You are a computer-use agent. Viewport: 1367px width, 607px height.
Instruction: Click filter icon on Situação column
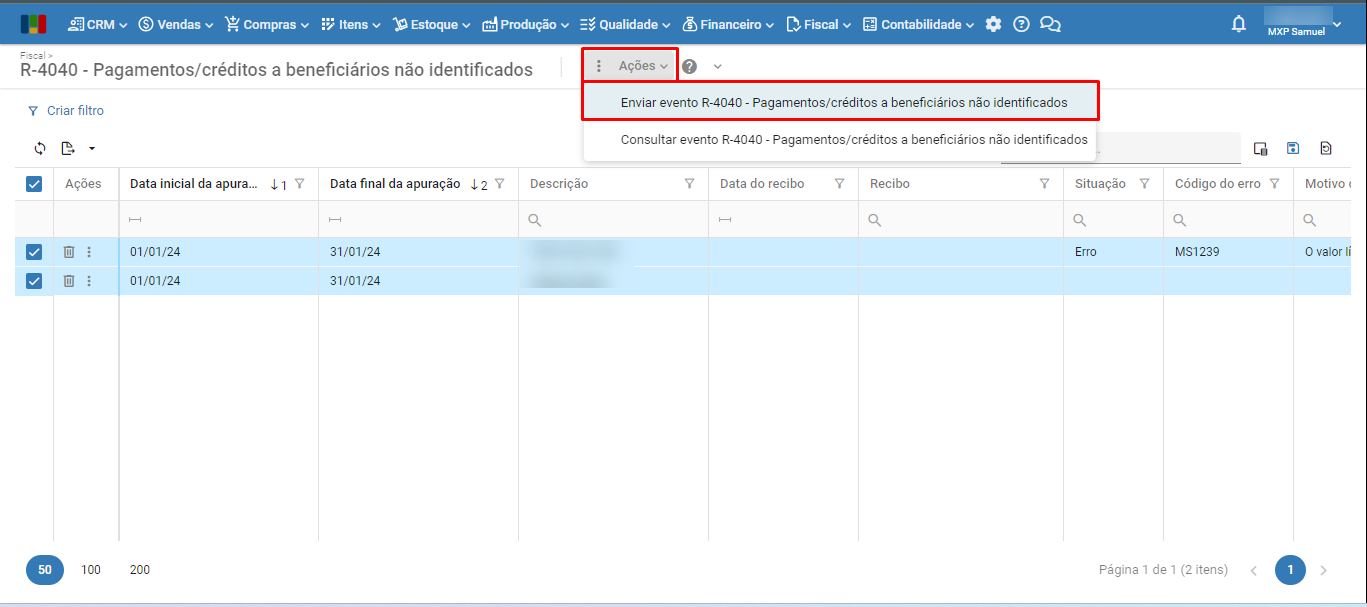click(x=1144, y=184)
